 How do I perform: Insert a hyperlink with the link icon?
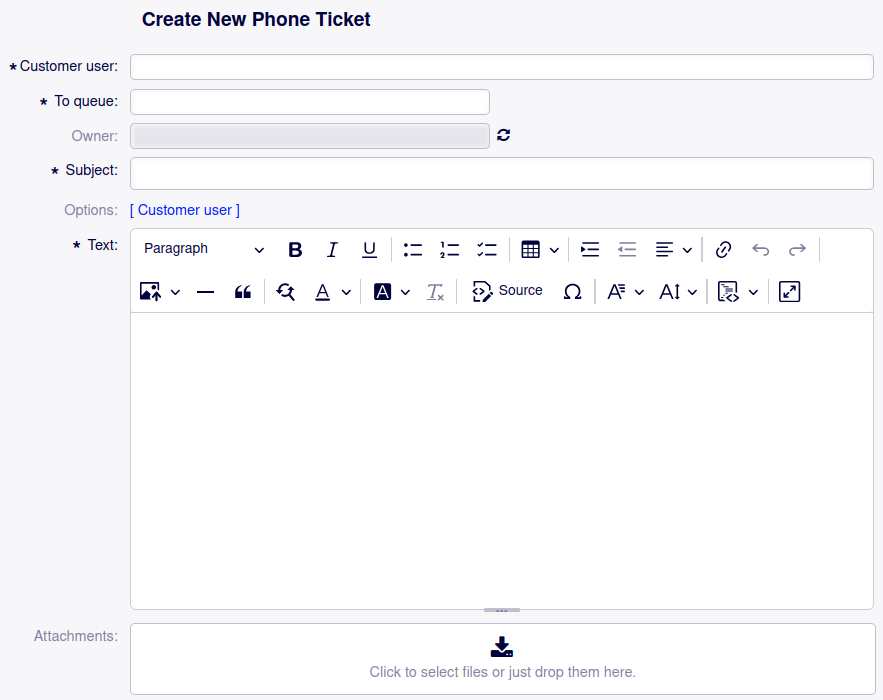click(x=723, y=249)
